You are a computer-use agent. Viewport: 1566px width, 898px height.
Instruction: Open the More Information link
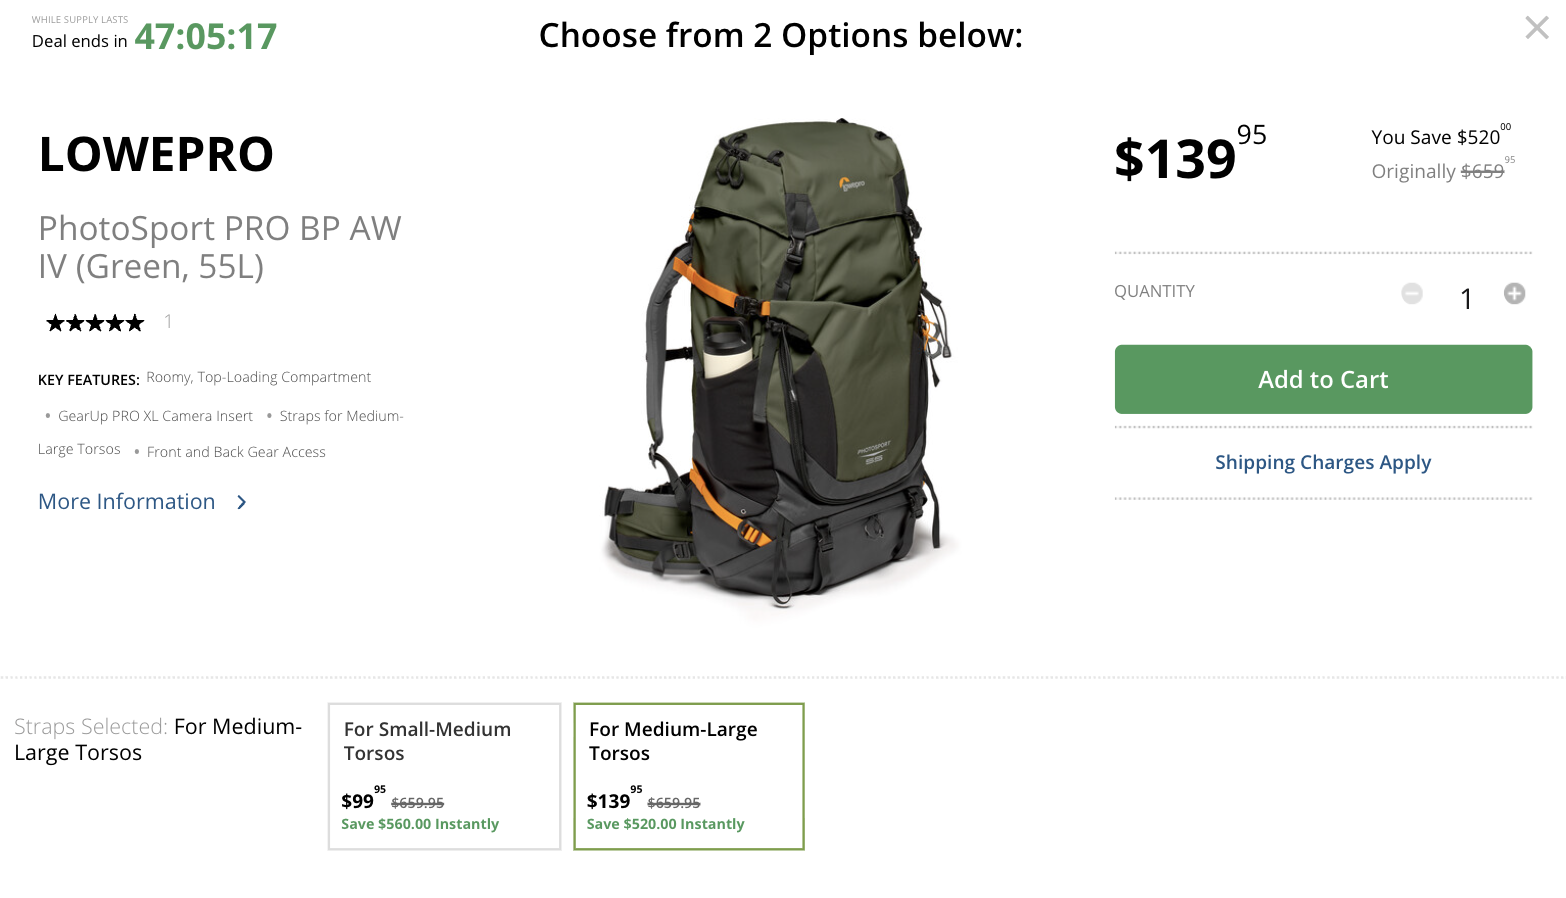point(127,502)
